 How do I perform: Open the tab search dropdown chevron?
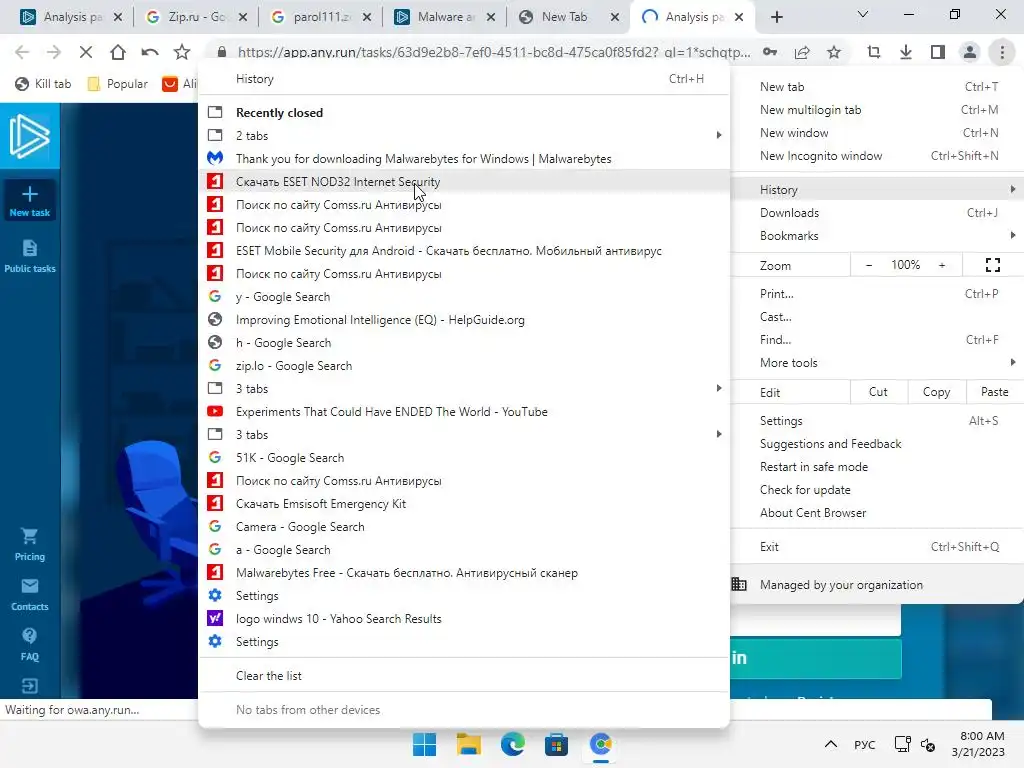click(x=863, y=14)
